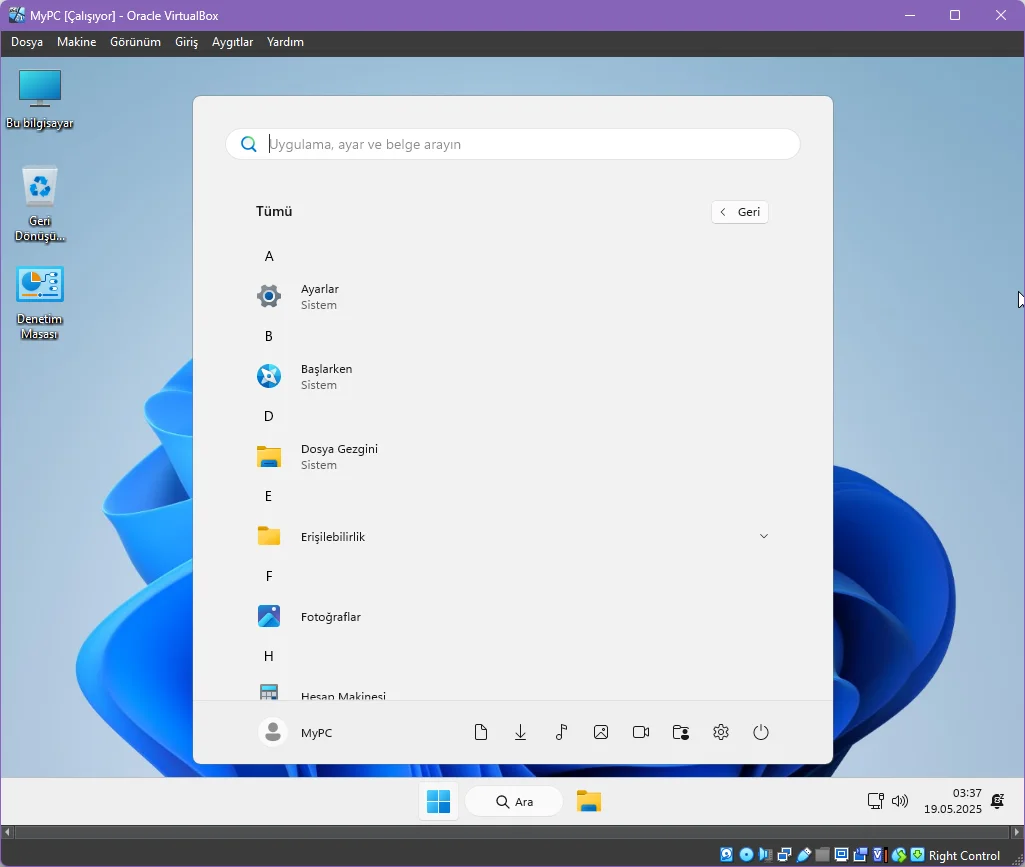The width and height of the screenshot is (1025, 867).
Task: Expand the Erişilebilirlik folder chevron
Action: tap(764, 536)
